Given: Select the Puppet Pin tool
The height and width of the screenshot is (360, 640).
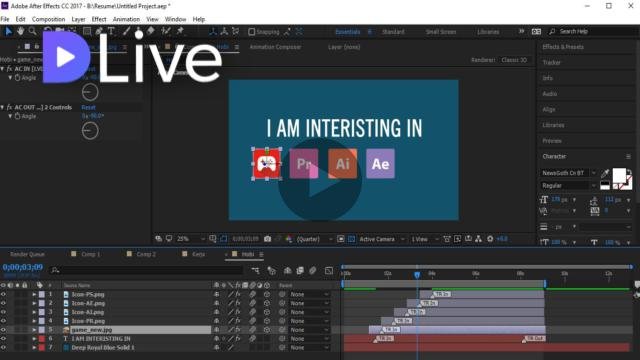Looking at the screenshot, I should point(180,31).
